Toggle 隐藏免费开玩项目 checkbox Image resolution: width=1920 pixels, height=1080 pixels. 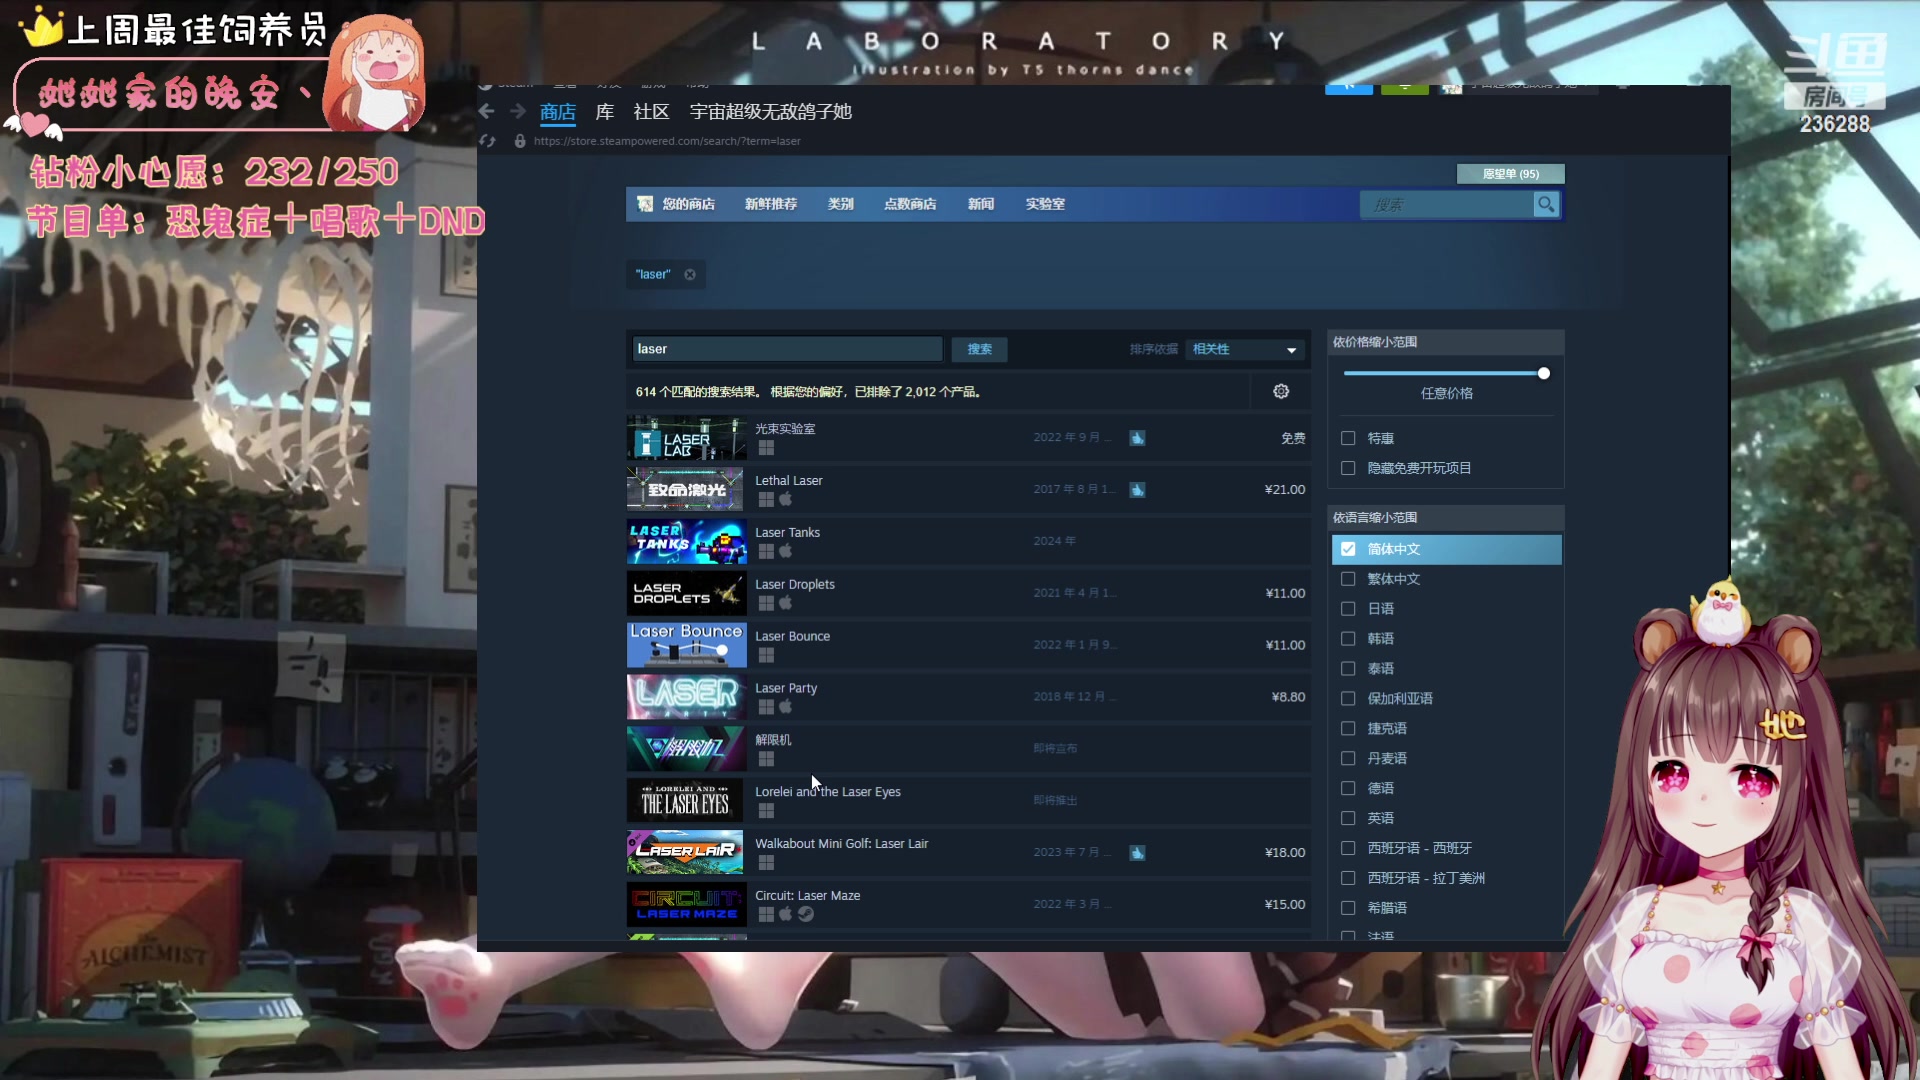coord(1348,468)
